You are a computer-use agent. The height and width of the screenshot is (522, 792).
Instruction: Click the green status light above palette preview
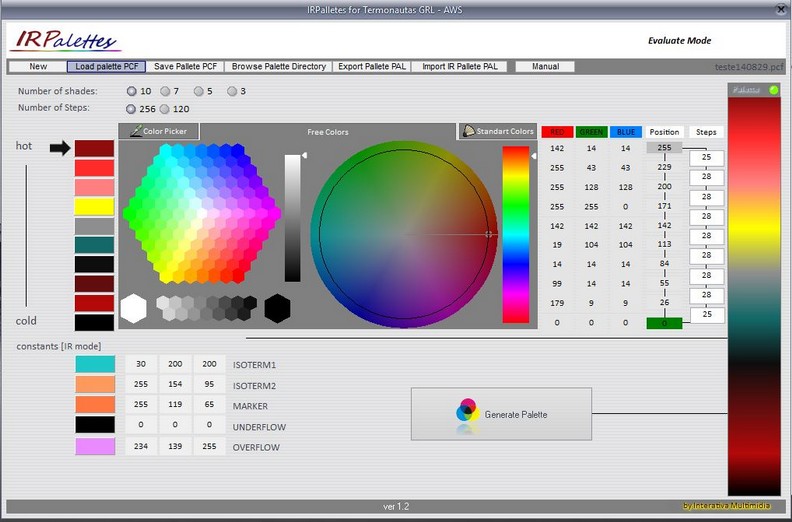pos(773,91)
